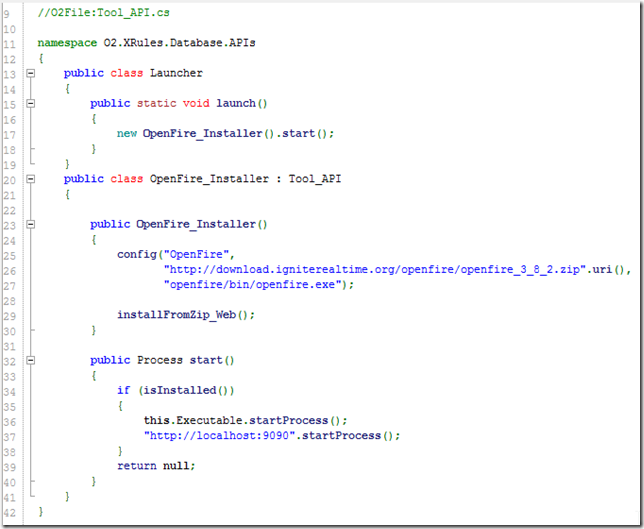Click new OpenFire_Installer().start(); statement
Image resolution: width=644 pixels, height=529 pixels.
pyautogui.click(x=225, y=133)
